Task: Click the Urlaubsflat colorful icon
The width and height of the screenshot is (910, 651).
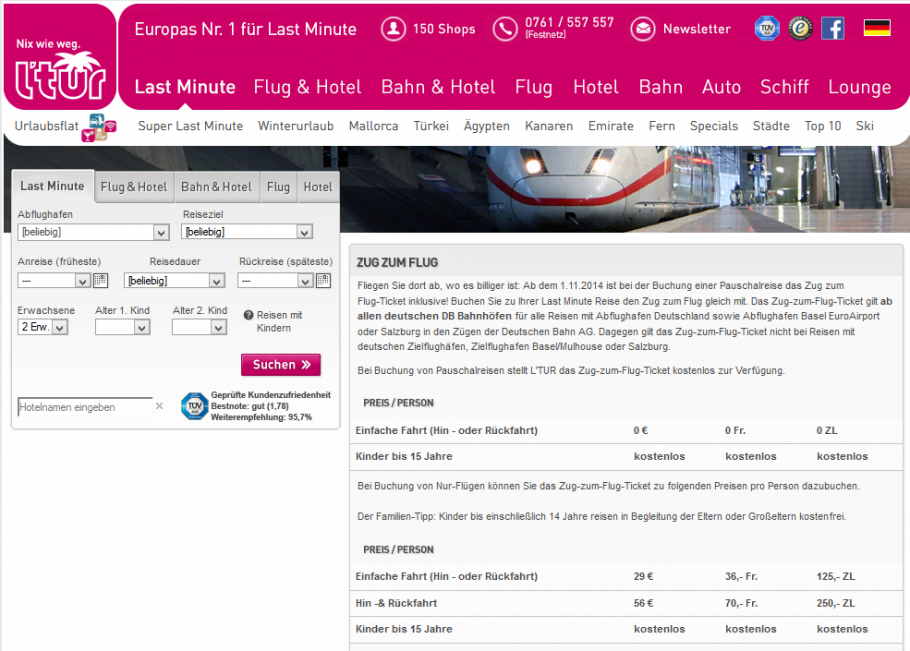Action: 99,128
